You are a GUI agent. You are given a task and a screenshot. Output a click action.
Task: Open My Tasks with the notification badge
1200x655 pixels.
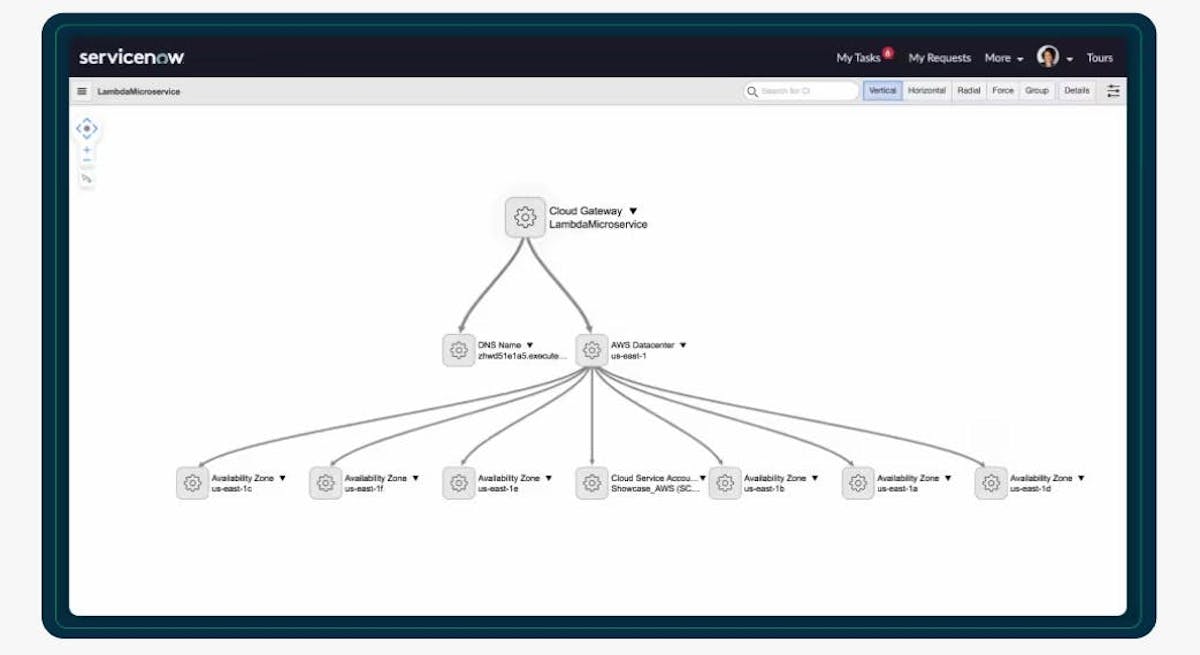857,58
